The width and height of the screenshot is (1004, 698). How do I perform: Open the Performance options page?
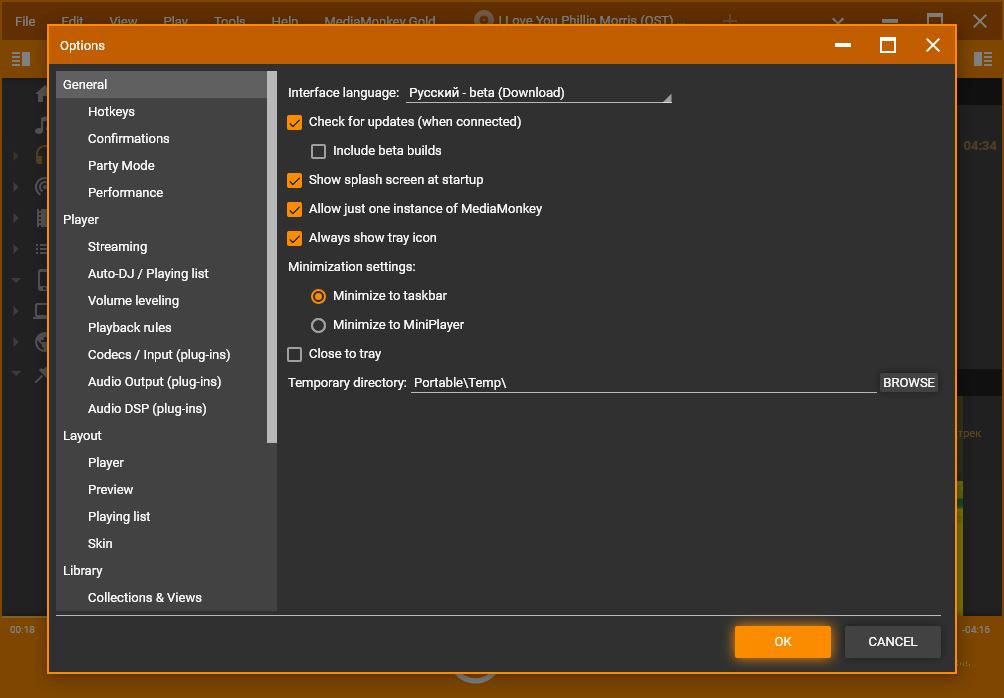[x=161, y=192]
